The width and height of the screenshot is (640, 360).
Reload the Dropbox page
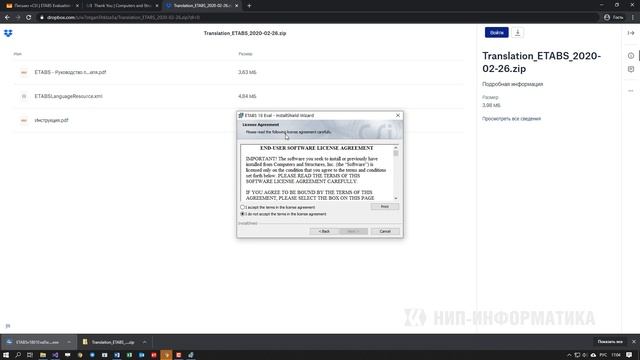click(x=29, y=18)
